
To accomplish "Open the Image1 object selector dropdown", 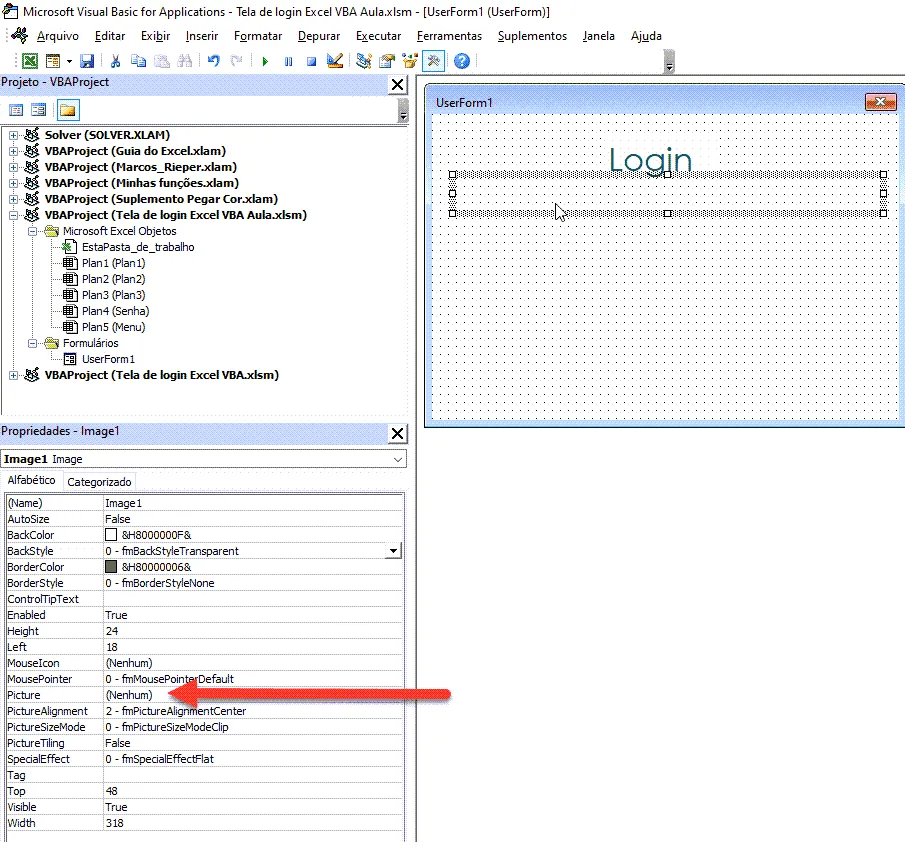I will (x=398, y=459).
